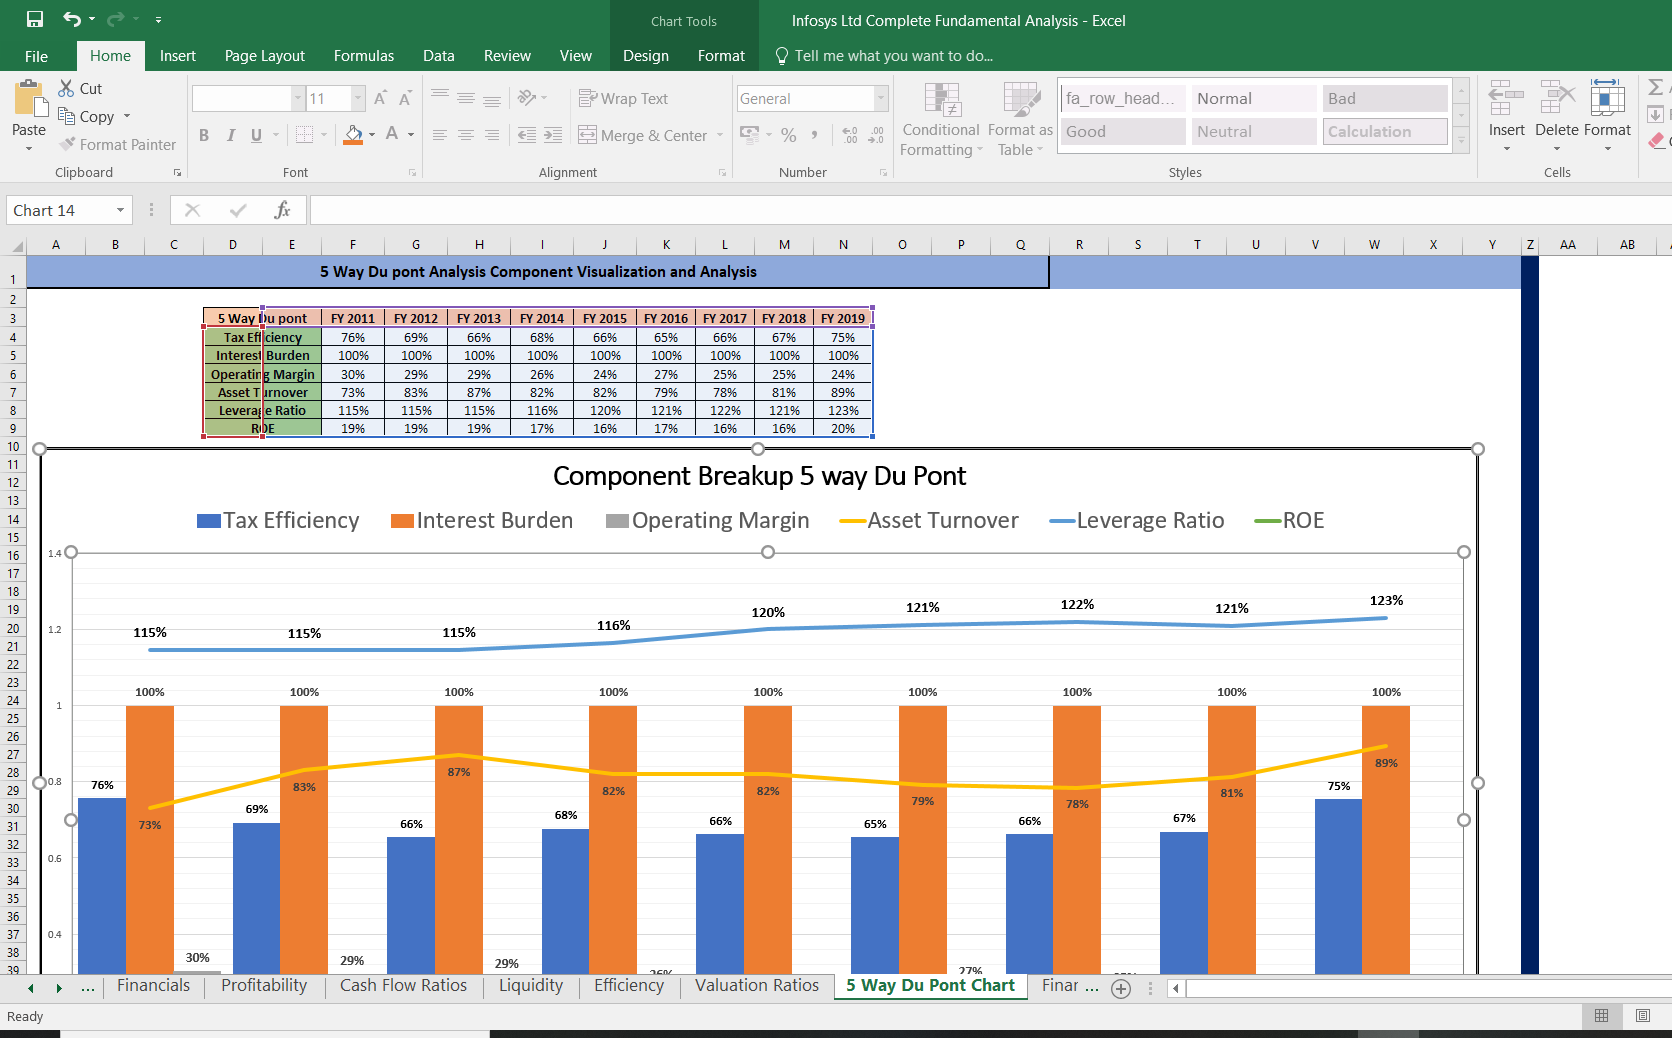Open Conditional Formatting menu
1672x1038 pixels.
941,120
